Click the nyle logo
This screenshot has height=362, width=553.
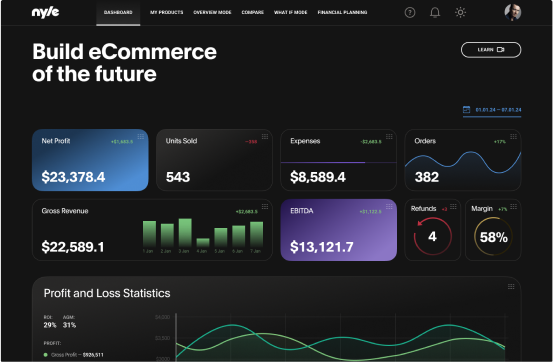click(45, 12)
